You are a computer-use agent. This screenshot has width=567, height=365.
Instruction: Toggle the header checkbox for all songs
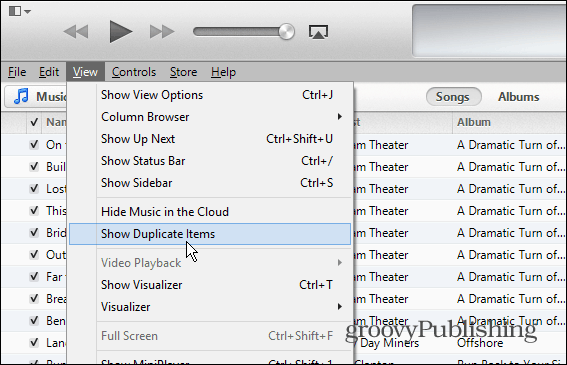click(x=34, y=122)
